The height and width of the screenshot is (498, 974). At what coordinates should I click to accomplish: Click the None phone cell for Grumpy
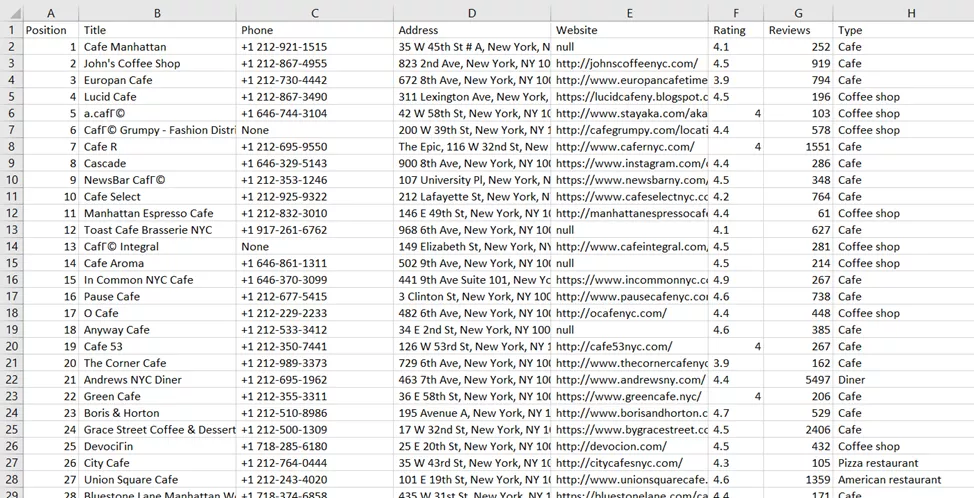pos(315,130)
